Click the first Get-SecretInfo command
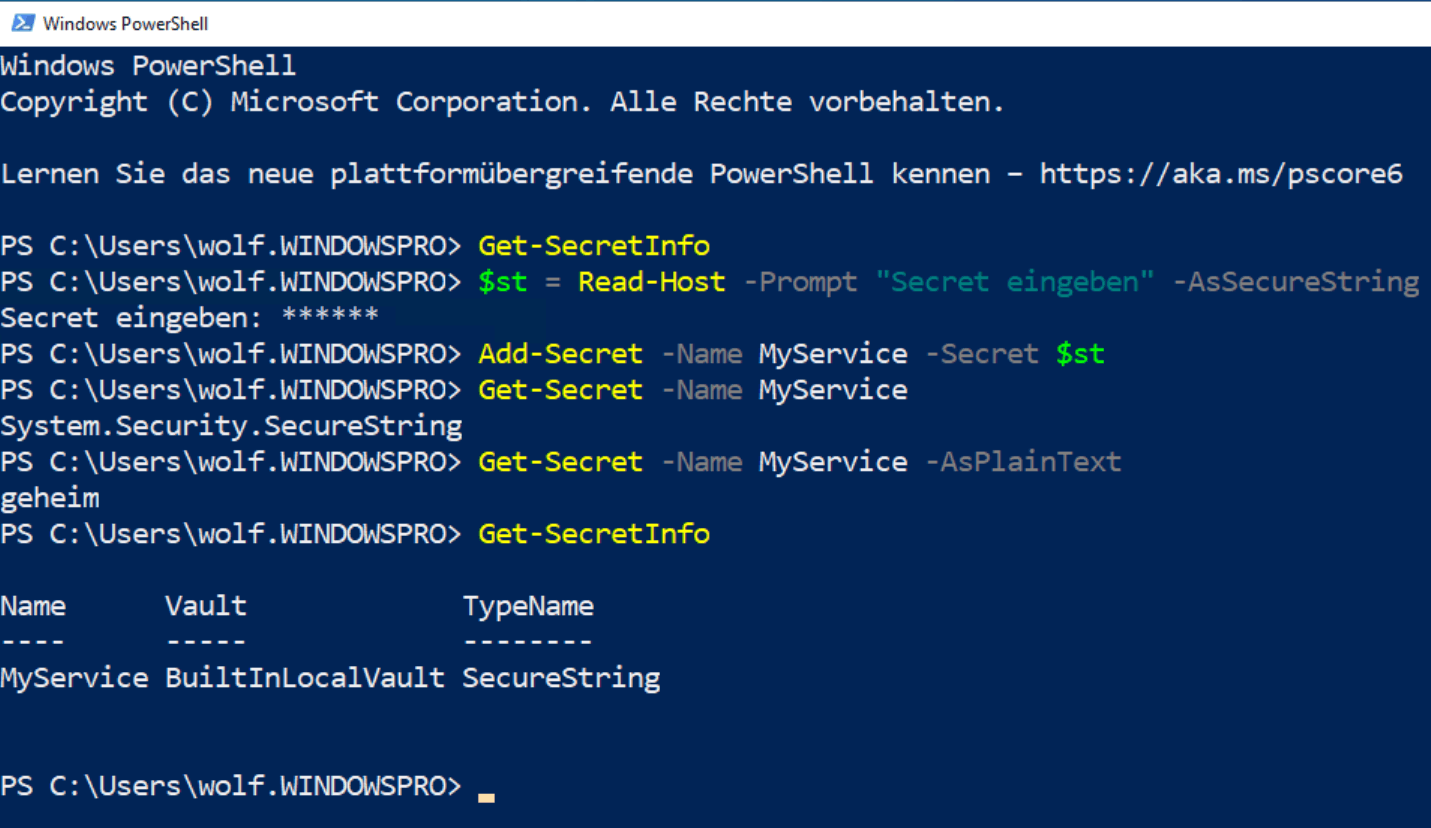This screenshot has height=828, width=1431. coord(594,246)
